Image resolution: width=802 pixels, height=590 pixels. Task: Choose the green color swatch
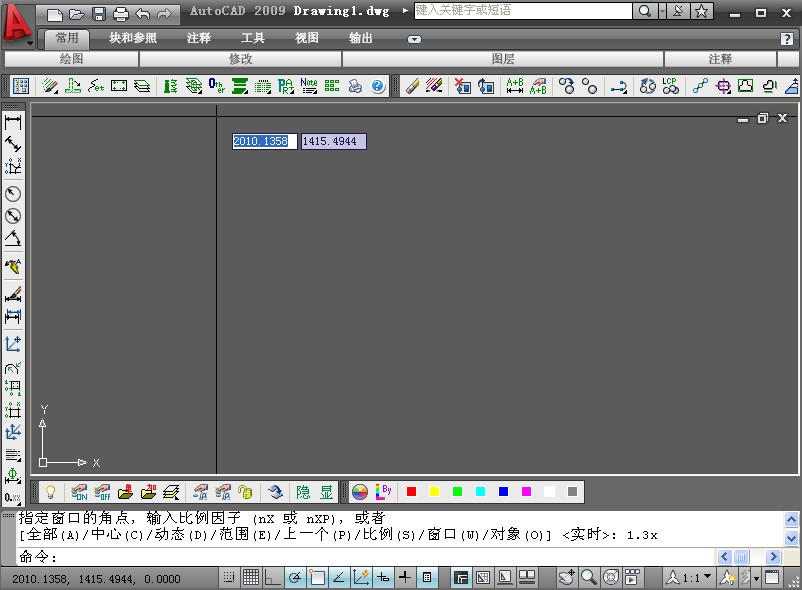[457, 491]
